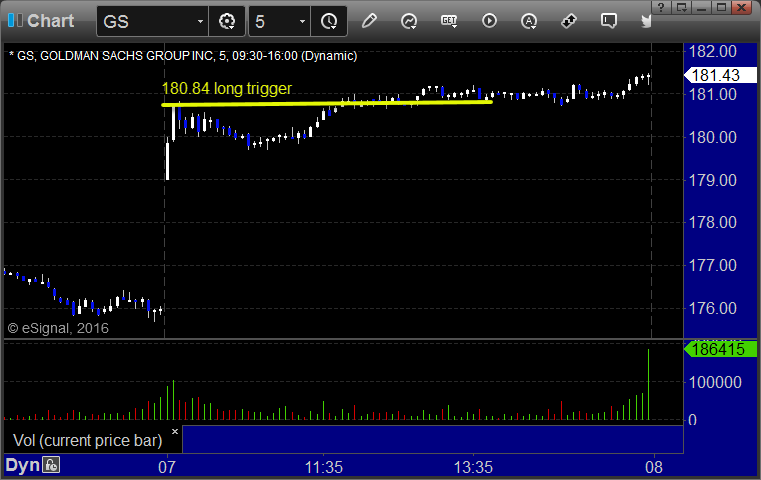Click the 186415 volume value marker
This screenshot has height=480, width=761.
click(x=720, y=349)
